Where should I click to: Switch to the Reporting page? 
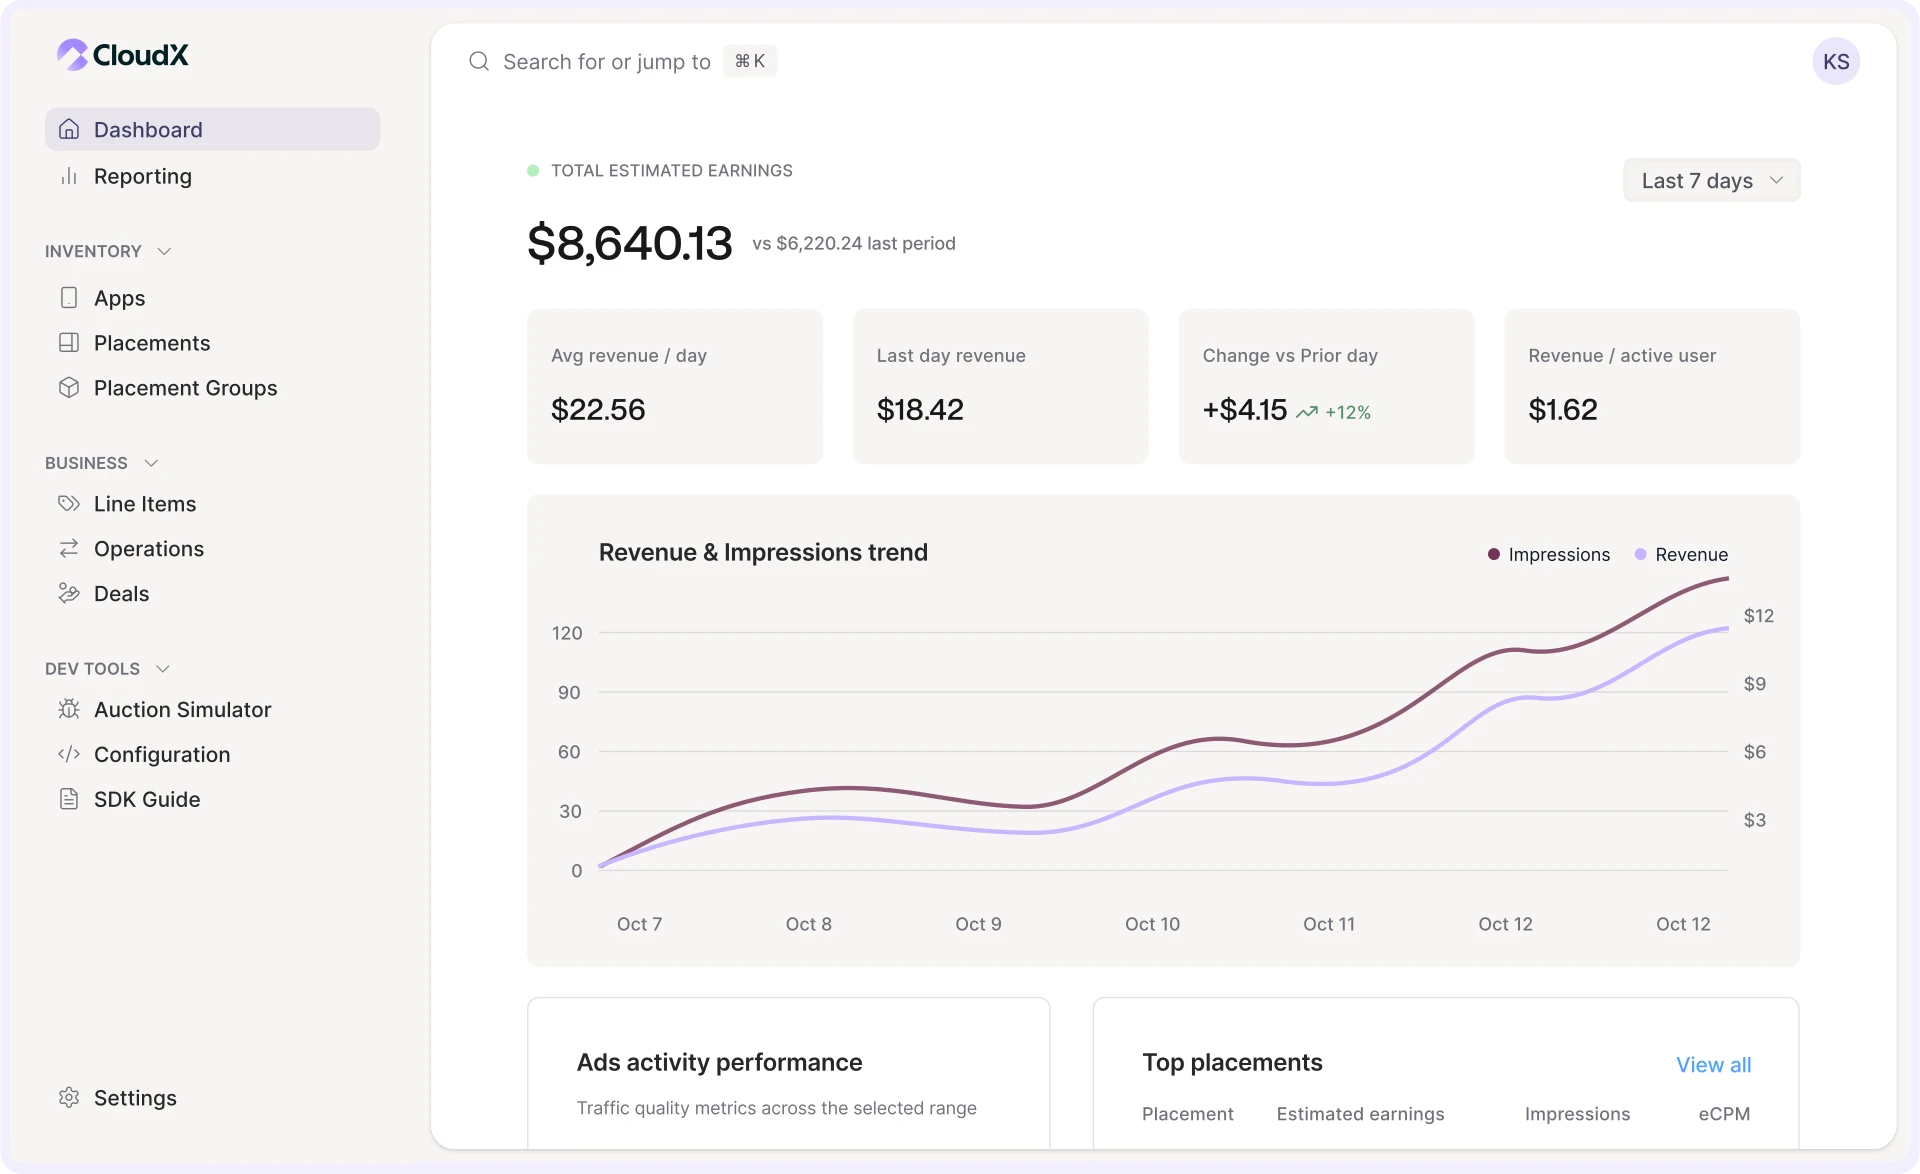(x=141, y=176)
